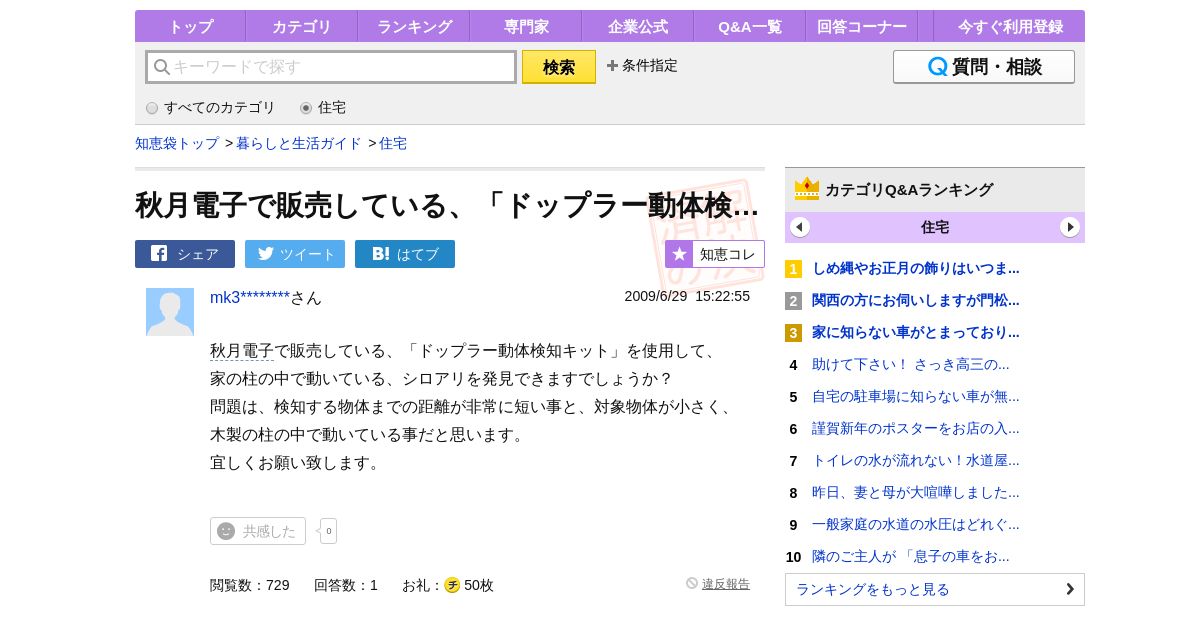
Task: Open the 専門家 tab
Action: pos(526,27)
